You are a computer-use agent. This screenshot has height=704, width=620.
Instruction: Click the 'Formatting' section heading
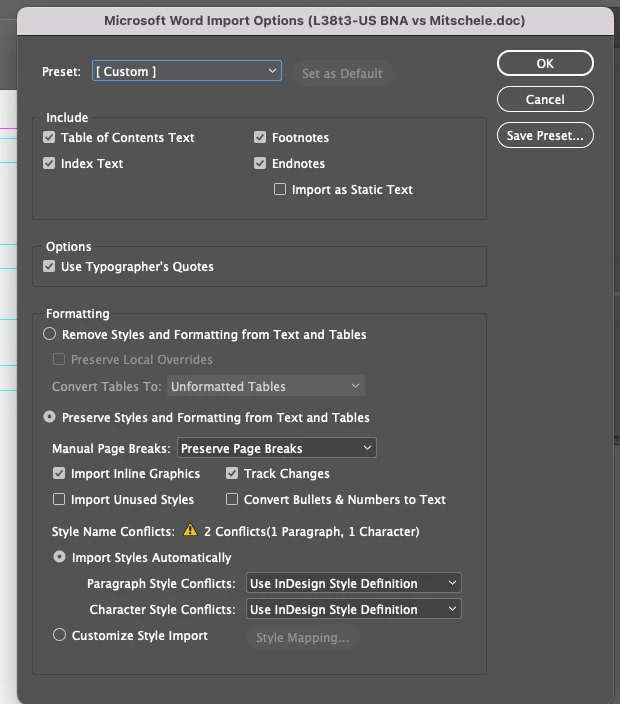click(78, 313)
